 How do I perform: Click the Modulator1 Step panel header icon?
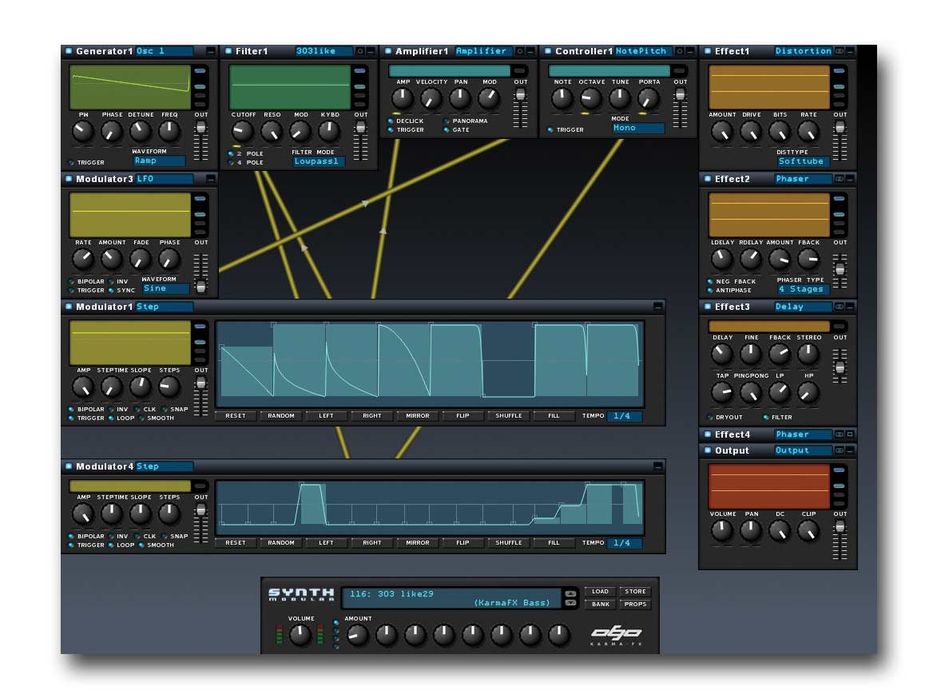[68, 307]
